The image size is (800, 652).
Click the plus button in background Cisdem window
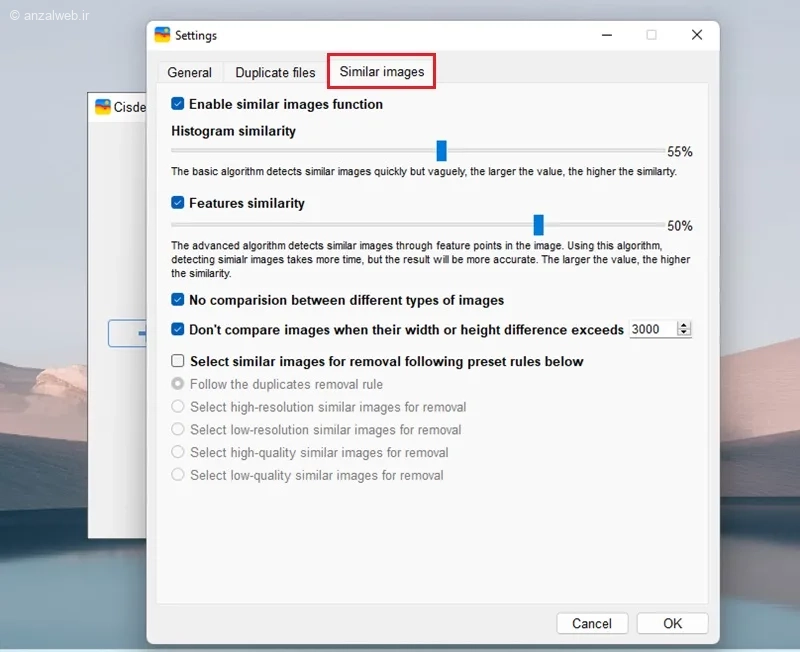[128, 334]
